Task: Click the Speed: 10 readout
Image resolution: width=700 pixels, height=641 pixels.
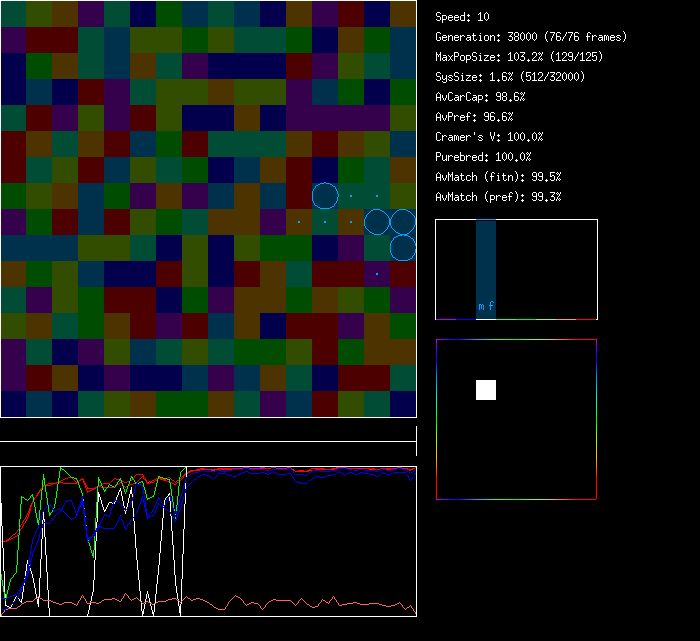Action: [463, 17]
